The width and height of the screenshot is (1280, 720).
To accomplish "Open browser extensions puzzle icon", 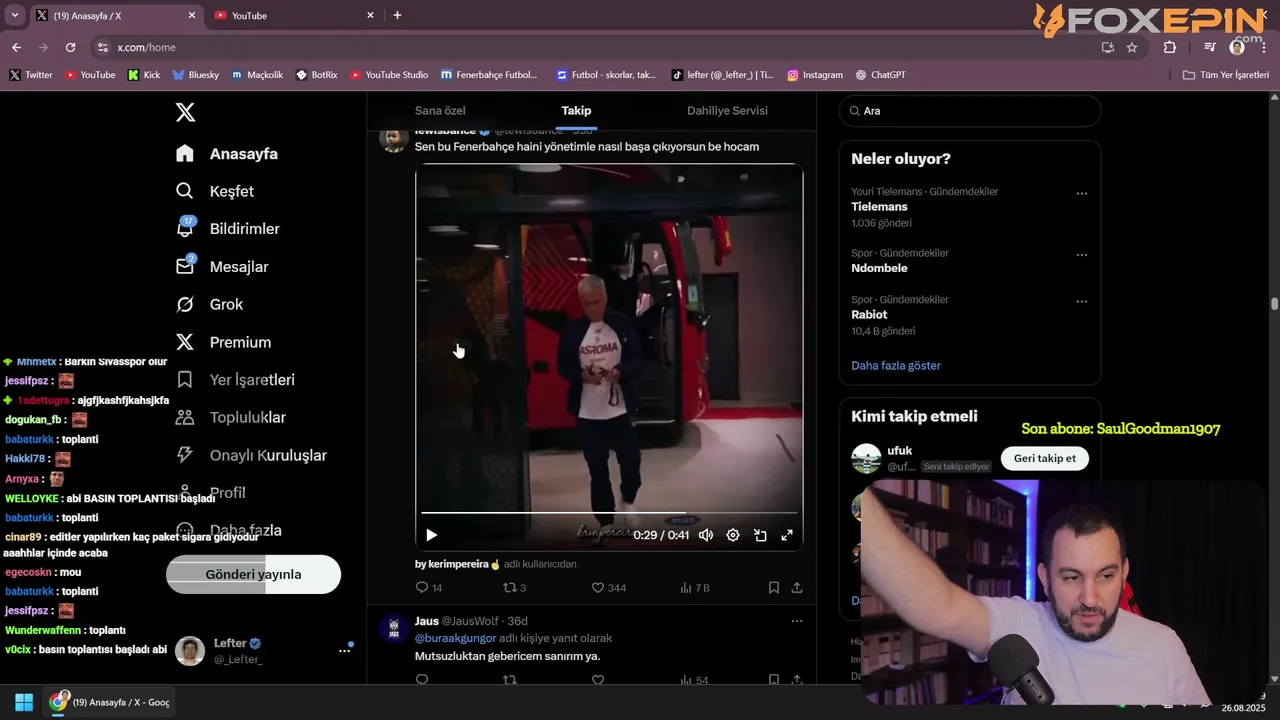I will click(1170, 47).
